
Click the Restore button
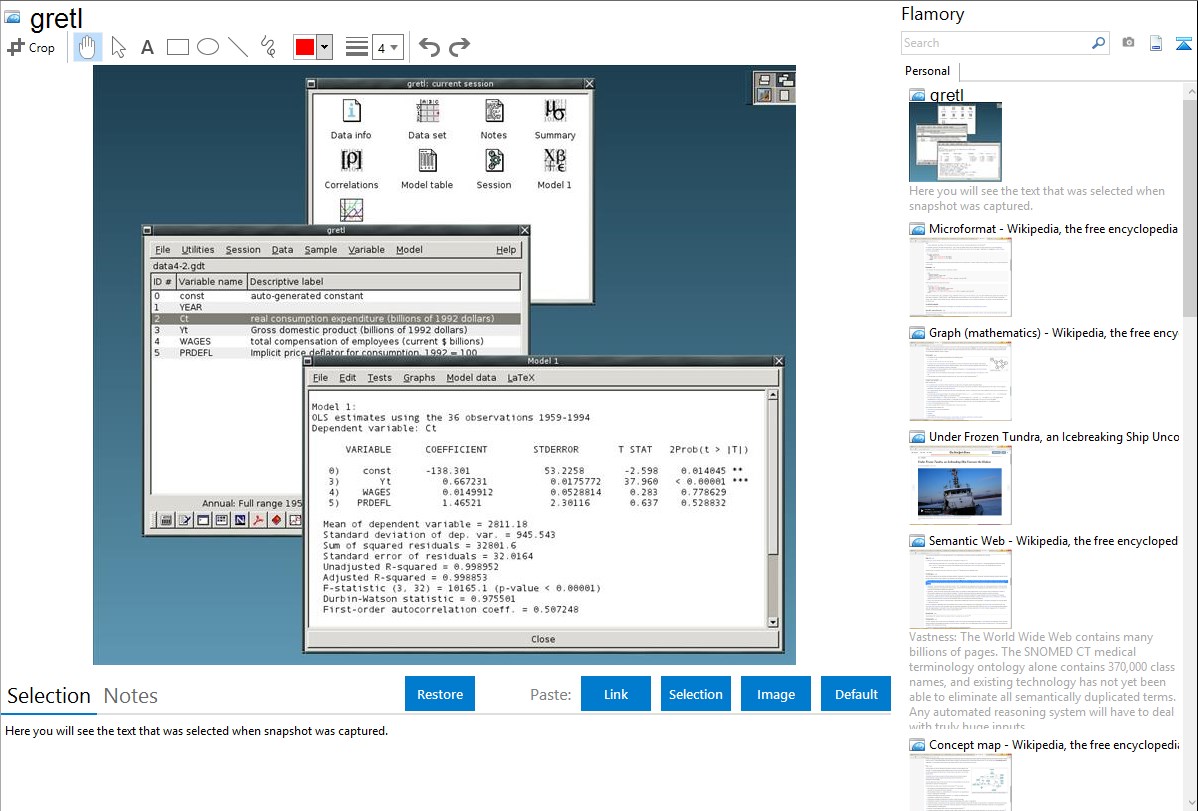pyautogui.click(x=440, y=694)
